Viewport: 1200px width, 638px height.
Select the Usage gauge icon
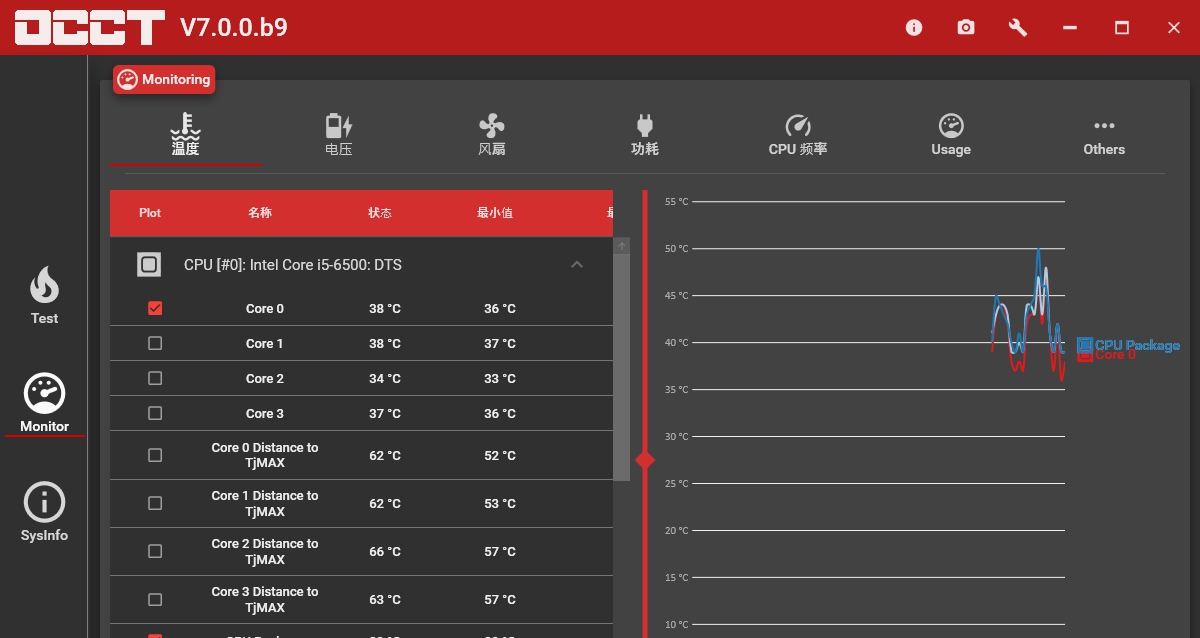(950, 133)
